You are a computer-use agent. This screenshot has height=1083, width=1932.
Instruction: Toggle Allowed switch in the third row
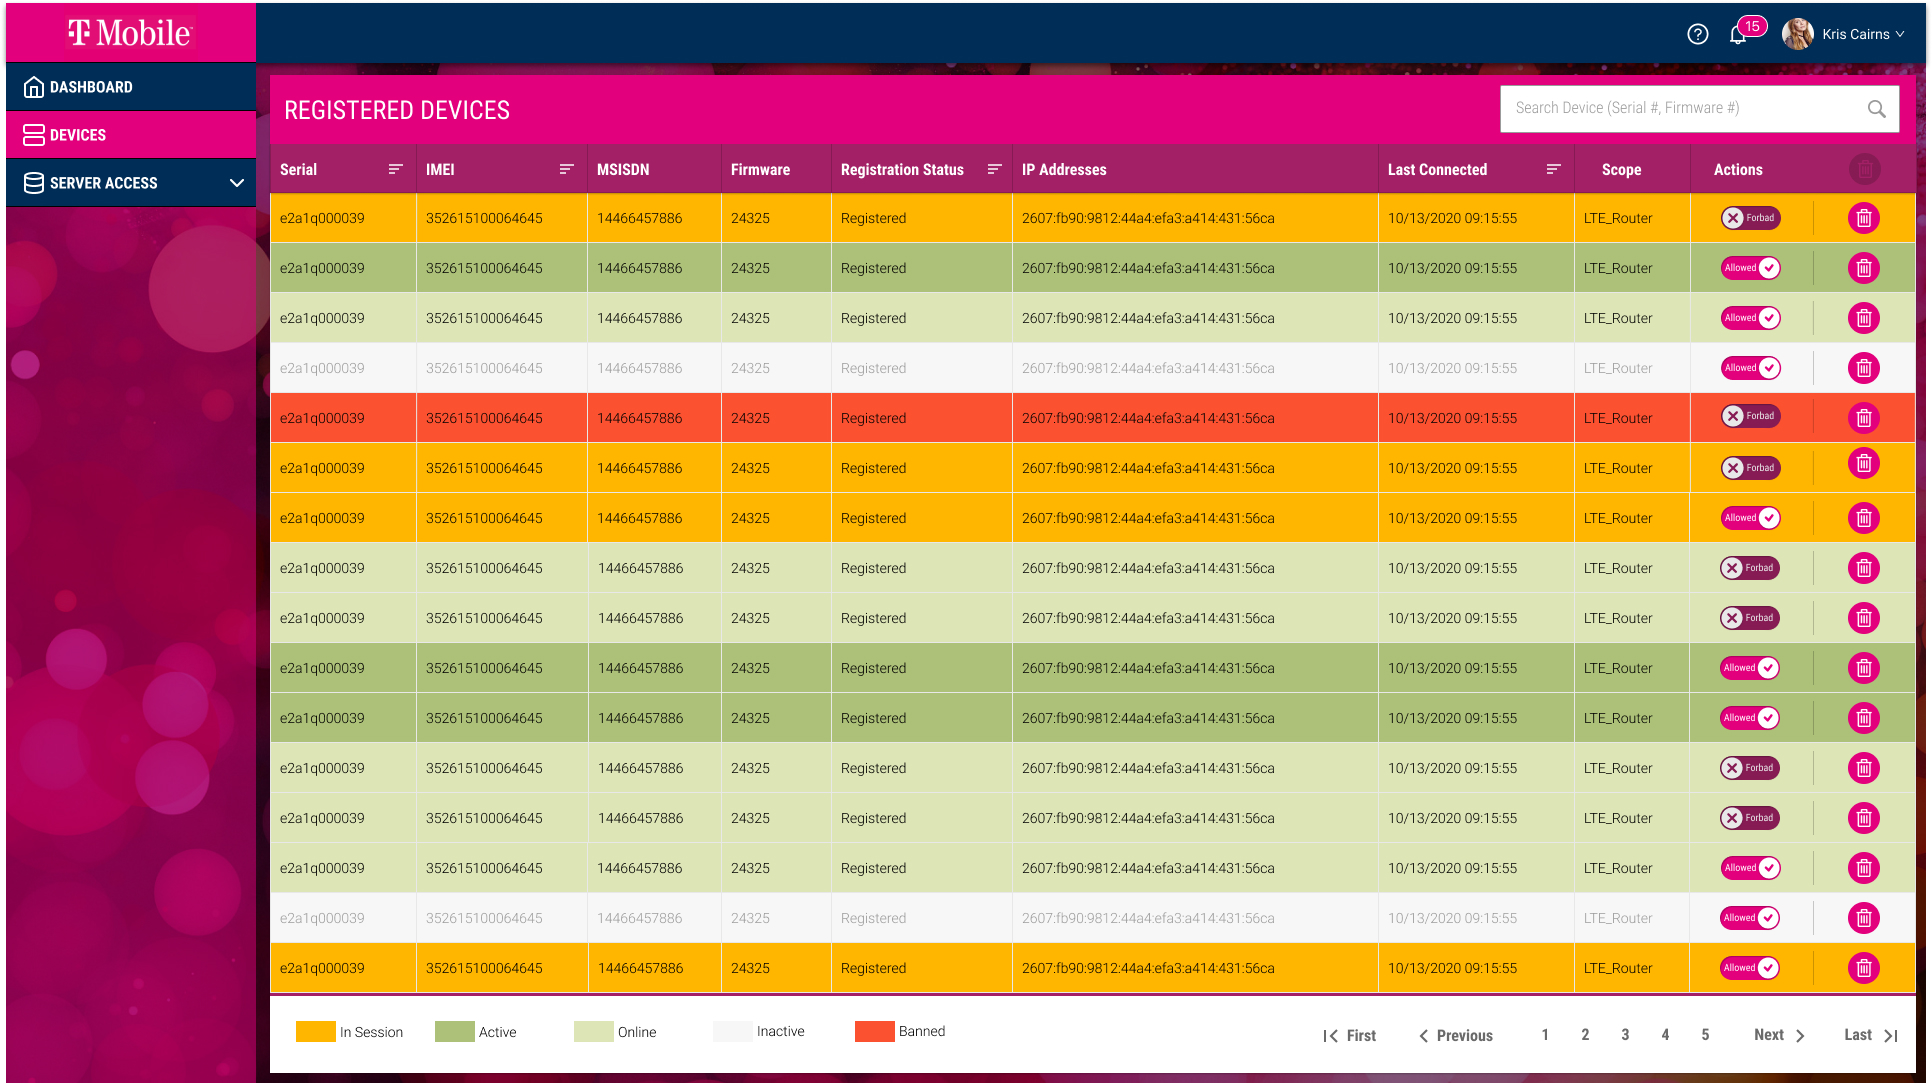pyautogui.click(x=1750, y=318)
